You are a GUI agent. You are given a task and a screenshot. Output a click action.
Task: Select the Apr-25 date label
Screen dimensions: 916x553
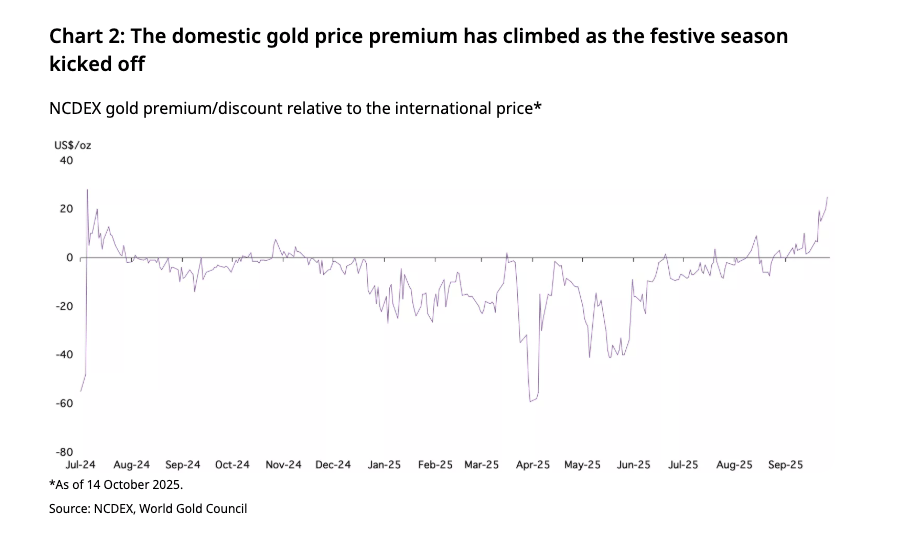pos(533,465)
